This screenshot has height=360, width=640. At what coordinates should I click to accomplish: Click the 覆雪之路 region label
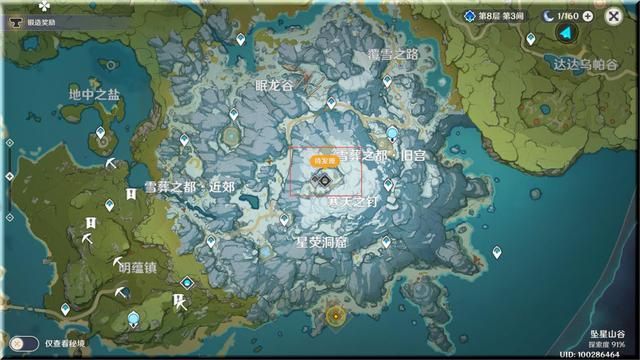393,55
